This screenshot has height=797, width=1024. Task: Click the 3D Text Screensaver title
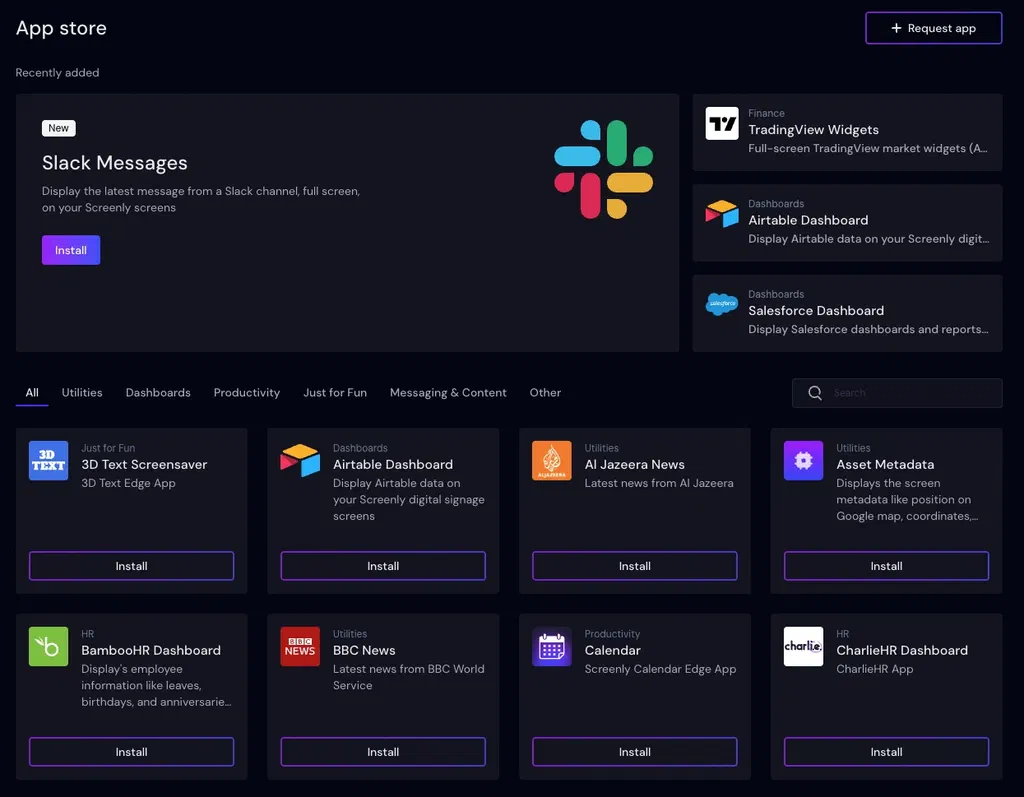tap(144, 464)
